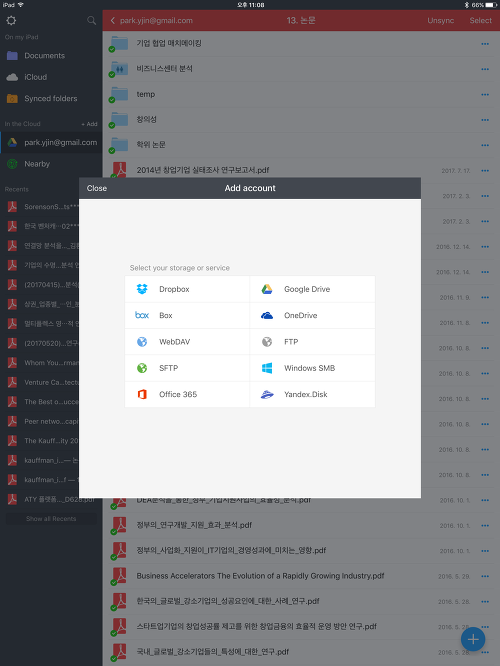Open the 학위 논문 folder
This screenshot has height=666, width=500.
(x=301, y=145)
